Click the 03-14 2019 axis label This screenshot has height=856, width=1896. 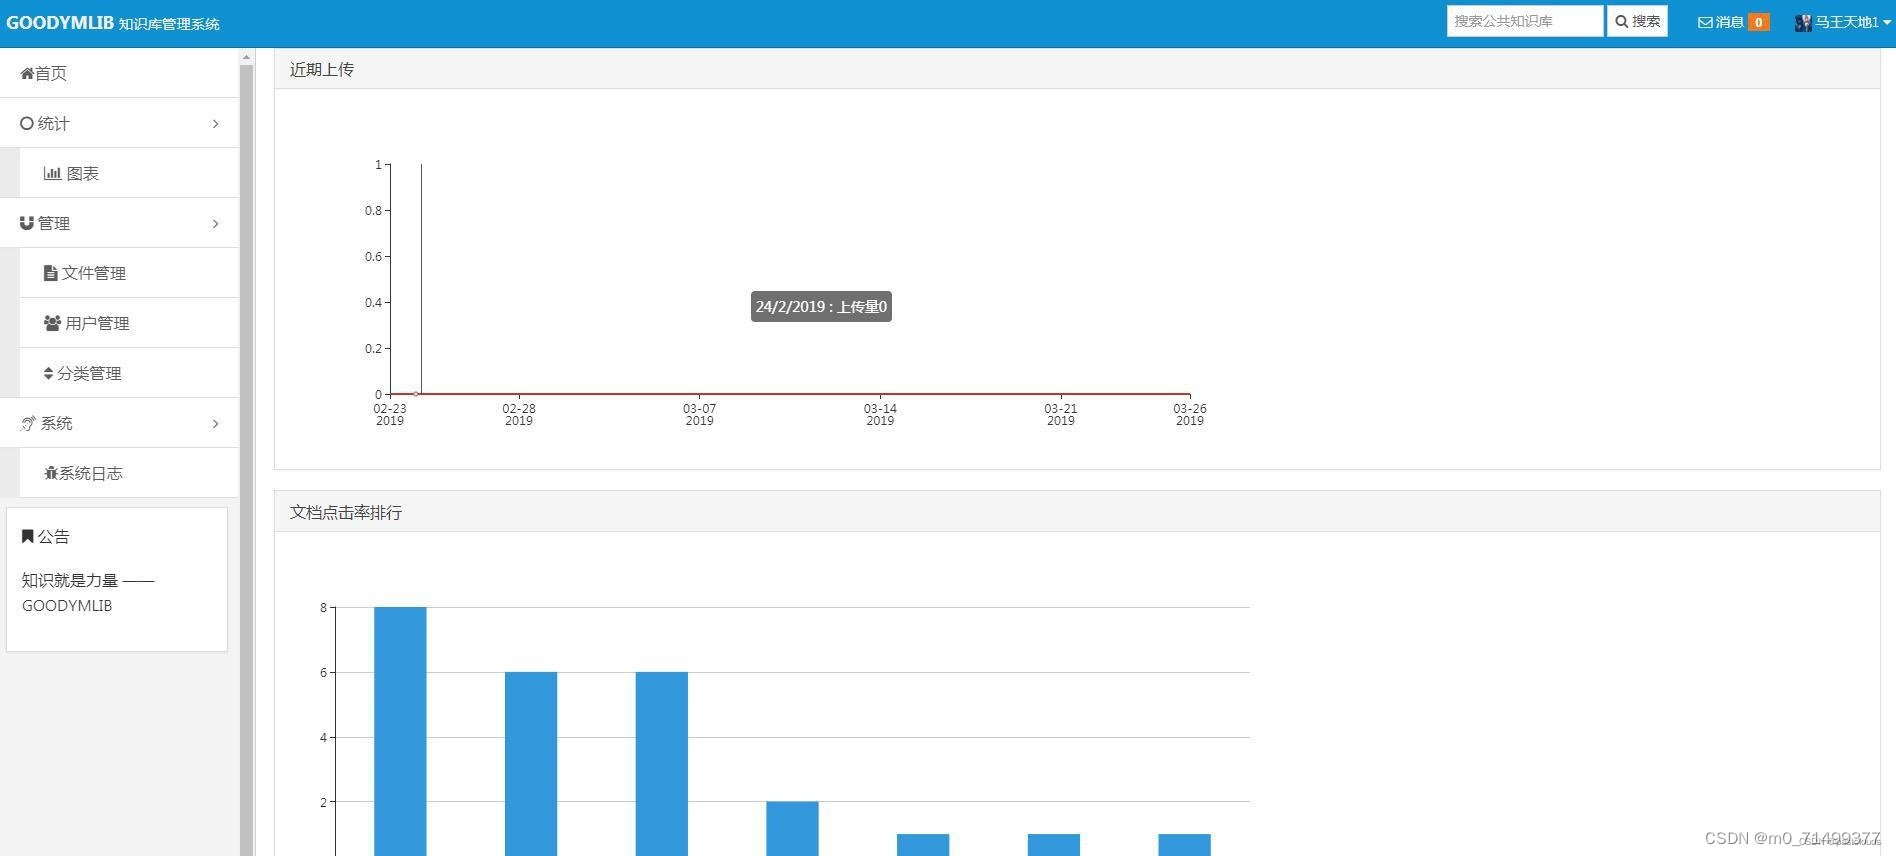[x=880, y=414]
